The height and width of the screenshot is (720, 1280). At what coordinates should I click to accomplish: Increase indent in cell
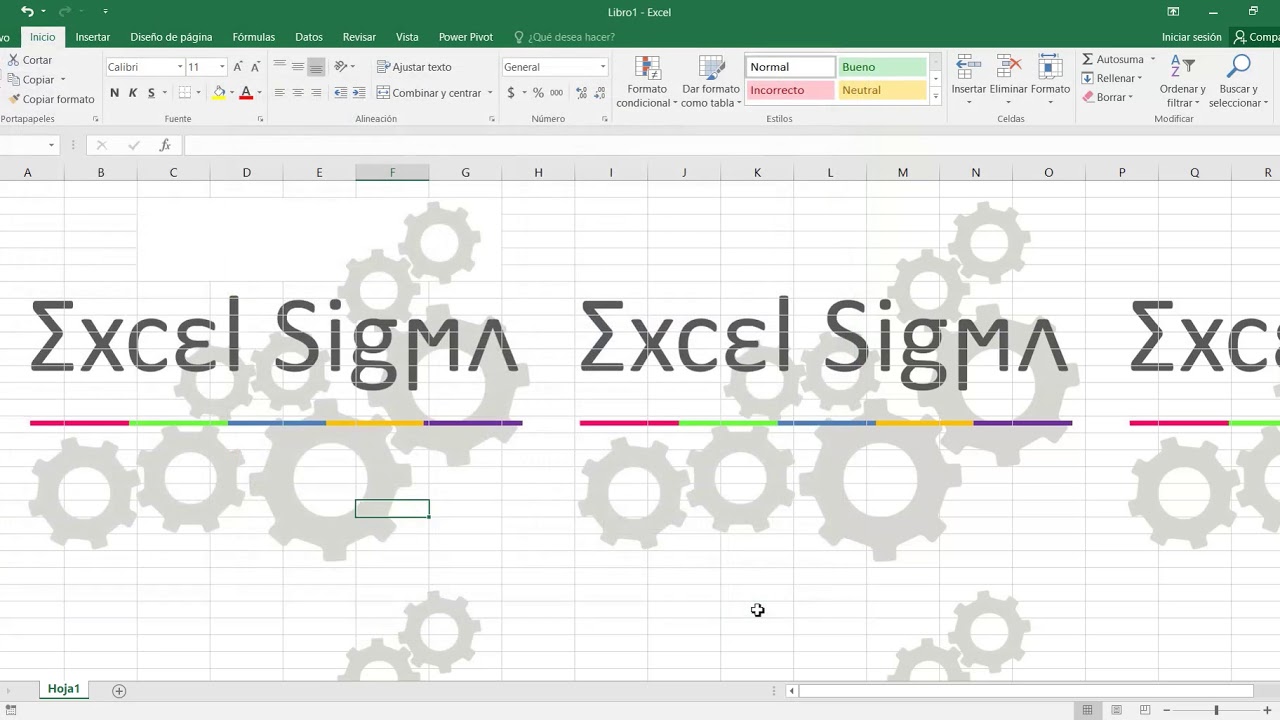(358, 93)
